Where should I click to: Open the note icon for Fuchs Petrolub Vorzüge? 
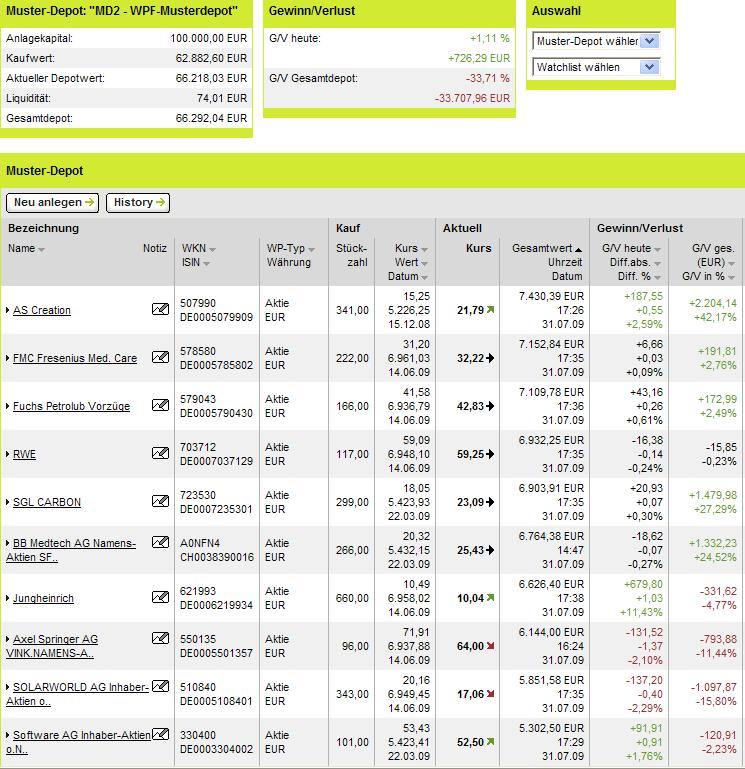(160, 405)
